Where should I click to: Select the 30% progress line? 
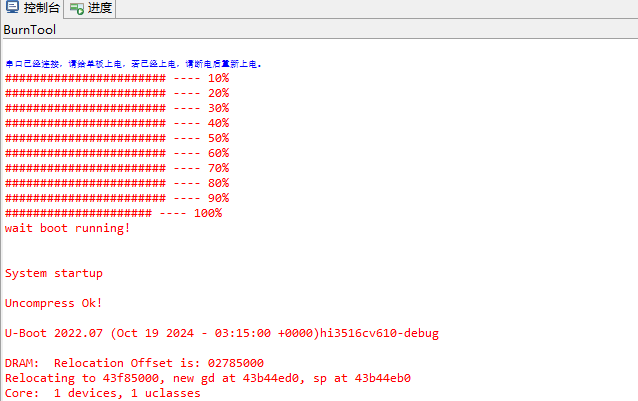(x=117, y=108)
